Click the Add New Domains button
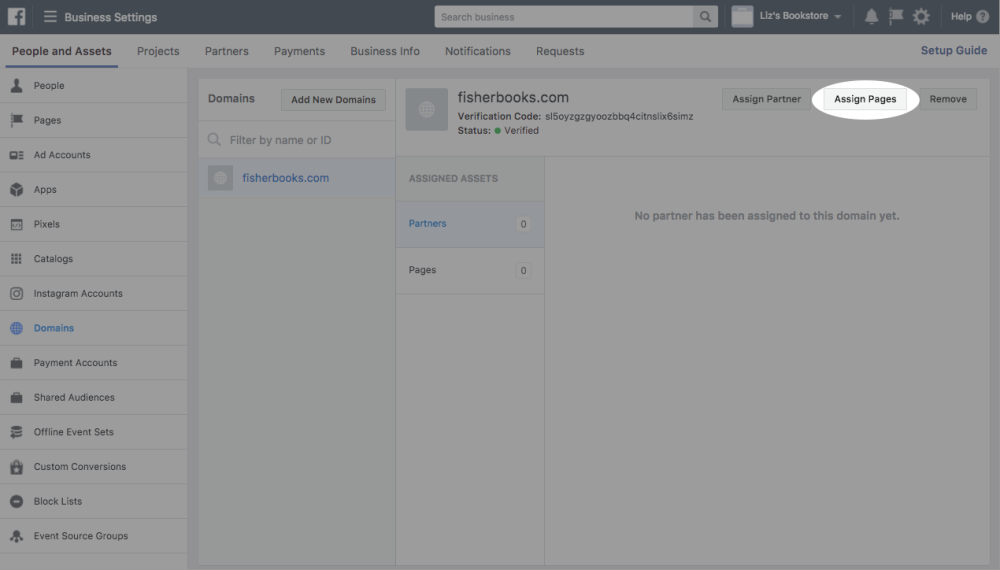 tap(333, 100)
